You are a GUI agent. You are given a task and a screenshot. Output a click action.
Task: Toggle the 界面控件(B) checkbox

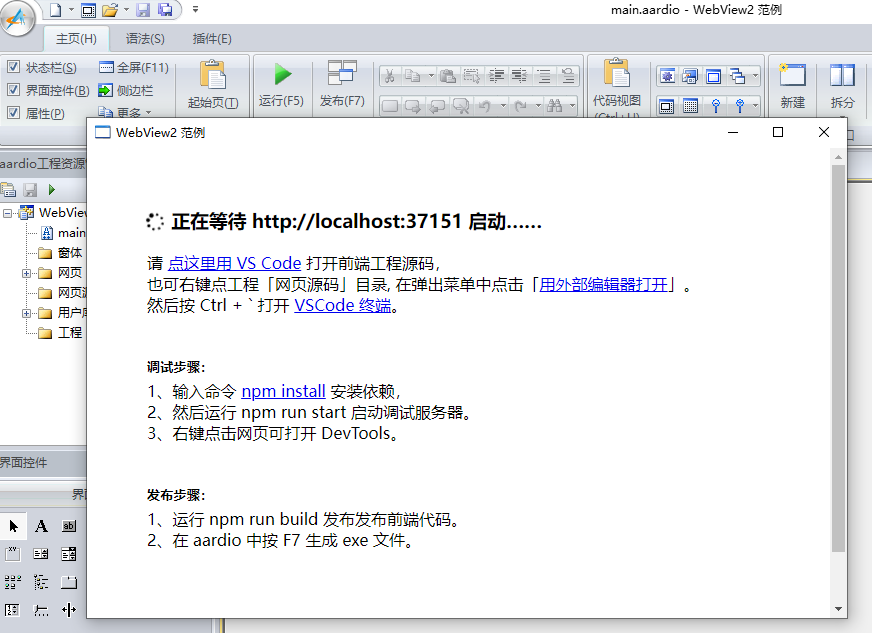pyautogui.click(x=13, y=90)
